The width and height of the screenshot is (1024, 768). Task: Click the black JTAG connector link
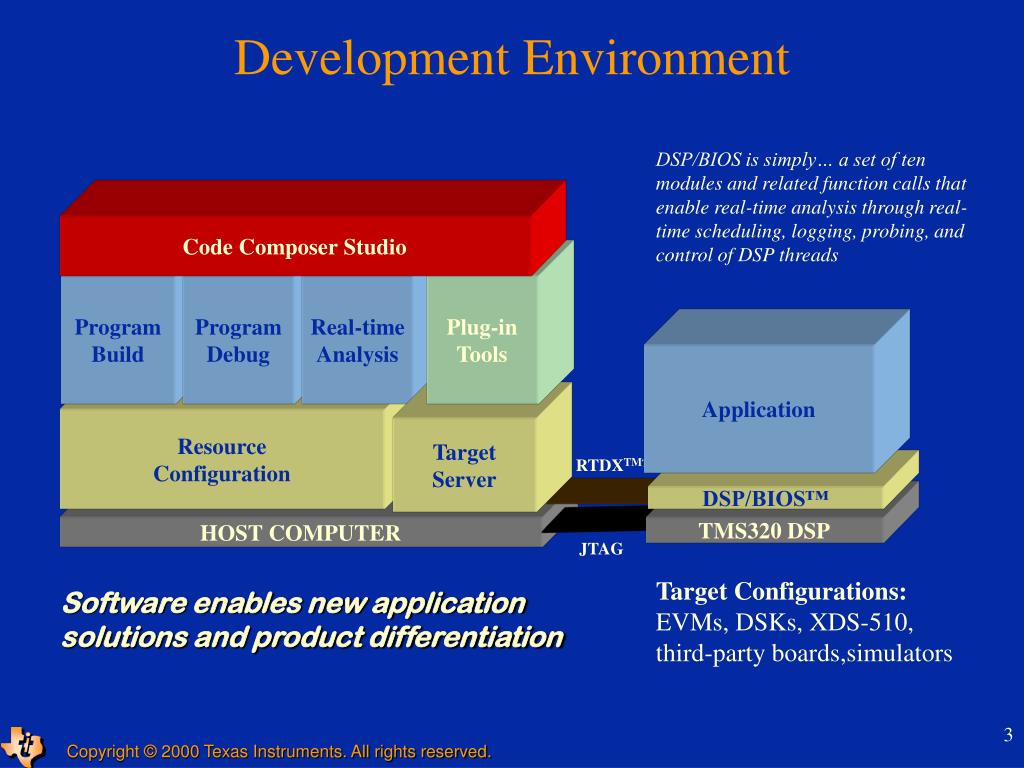[x=594, y=520]
